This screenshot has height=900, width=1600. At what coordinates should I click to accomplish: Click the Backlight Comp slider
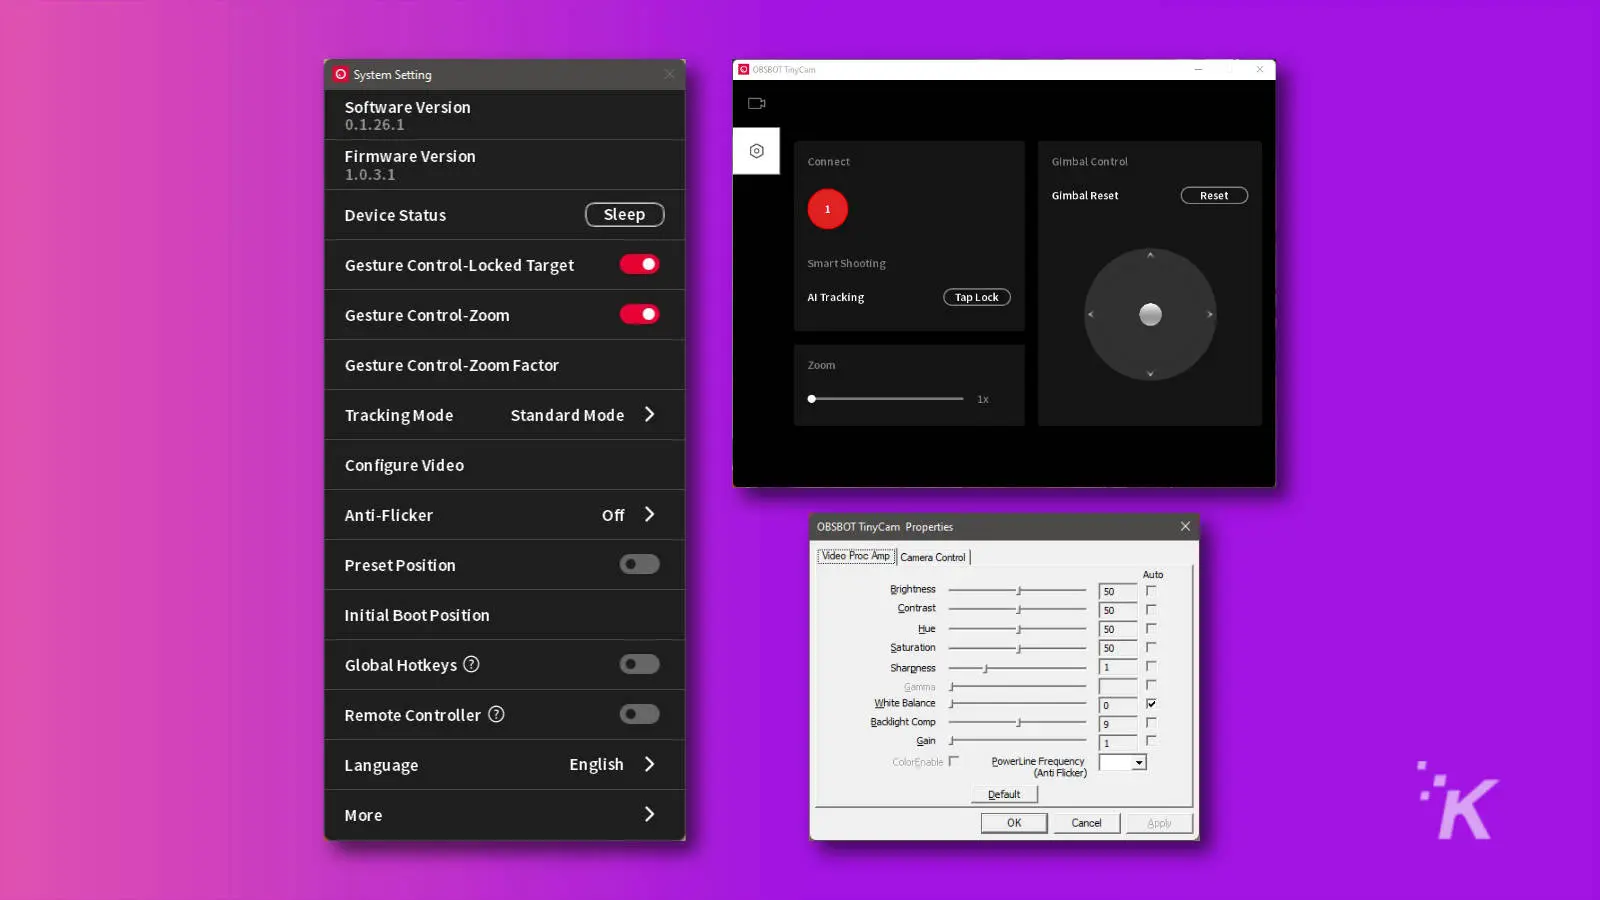point(1017,722)
